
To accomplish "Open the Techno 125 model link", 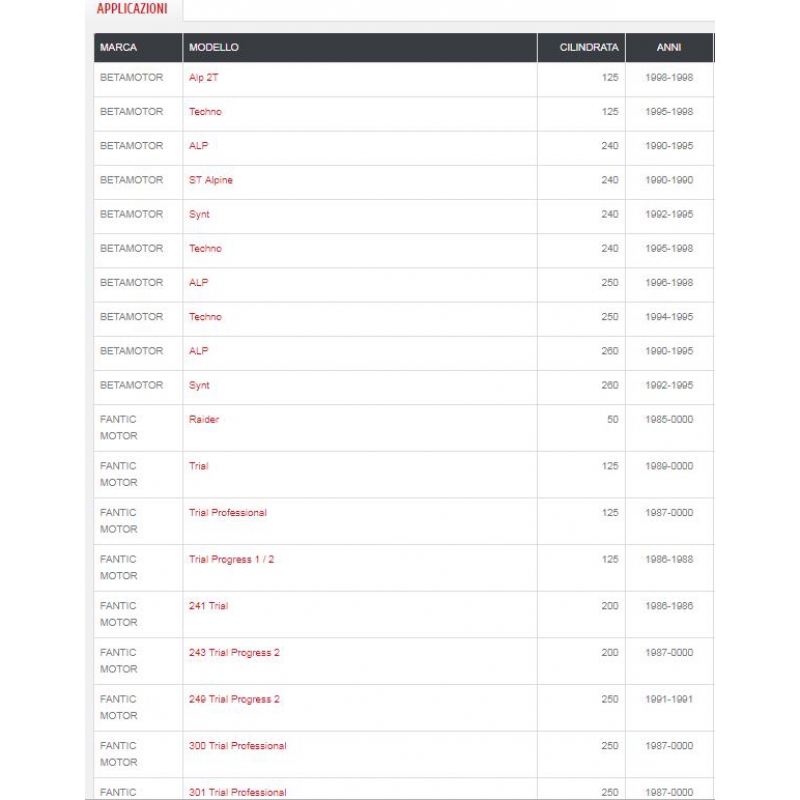I will coord(205,112).
